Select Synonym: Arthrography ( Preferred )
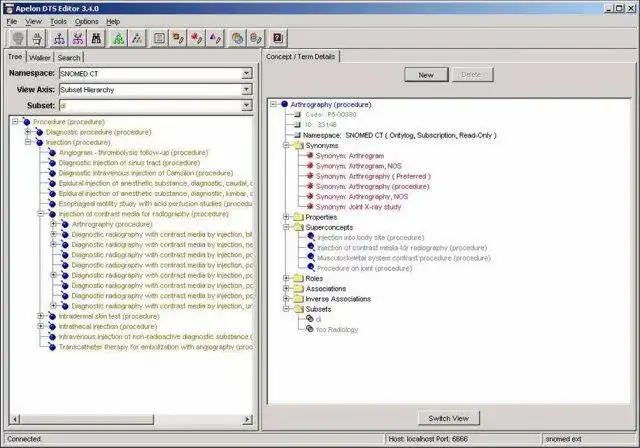The height and width of the screenshot is (448, 640). click(373, 176)
